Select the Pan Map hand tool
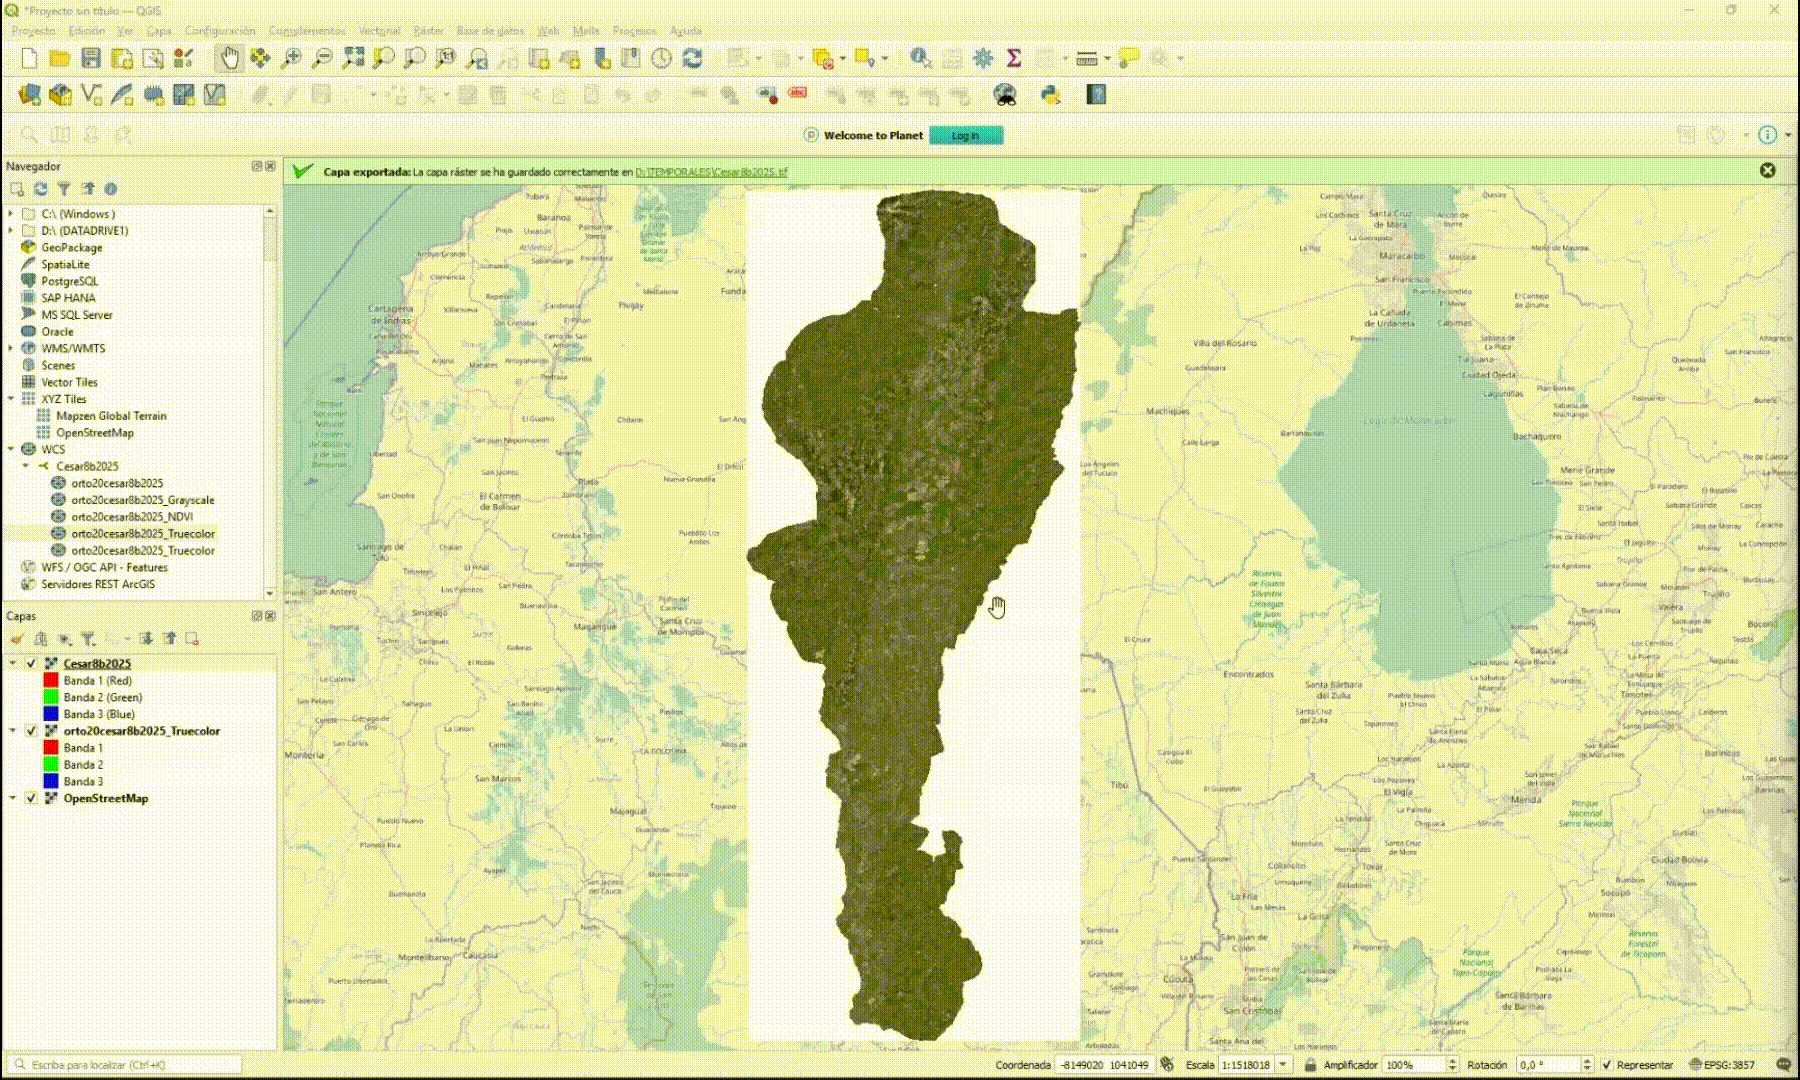Screen dimensions: 1800x1080 (x=229, y=58)
